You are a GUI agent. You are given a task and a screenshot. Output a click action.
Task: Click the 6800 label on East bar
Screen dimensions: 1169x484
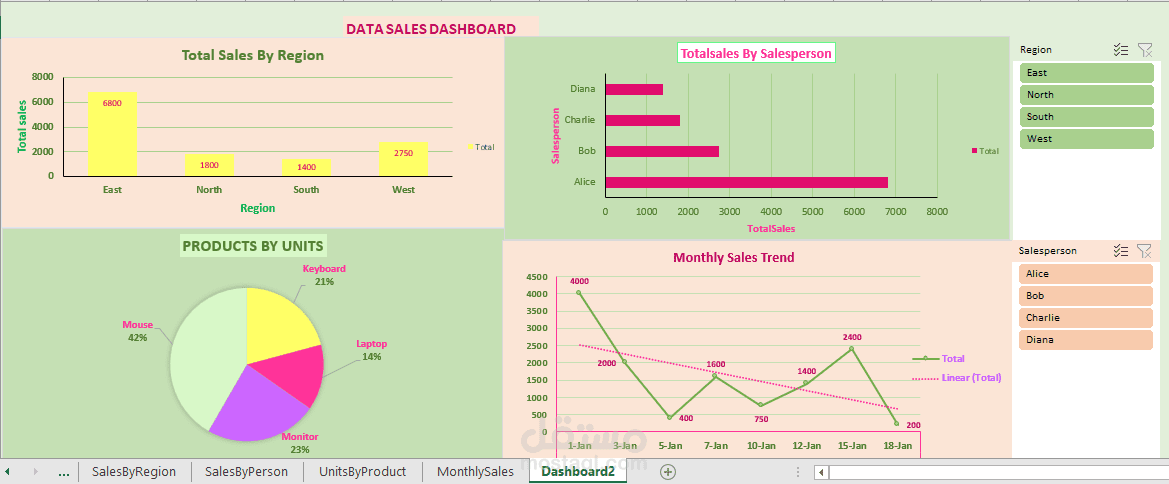click(x=112, y=104)
